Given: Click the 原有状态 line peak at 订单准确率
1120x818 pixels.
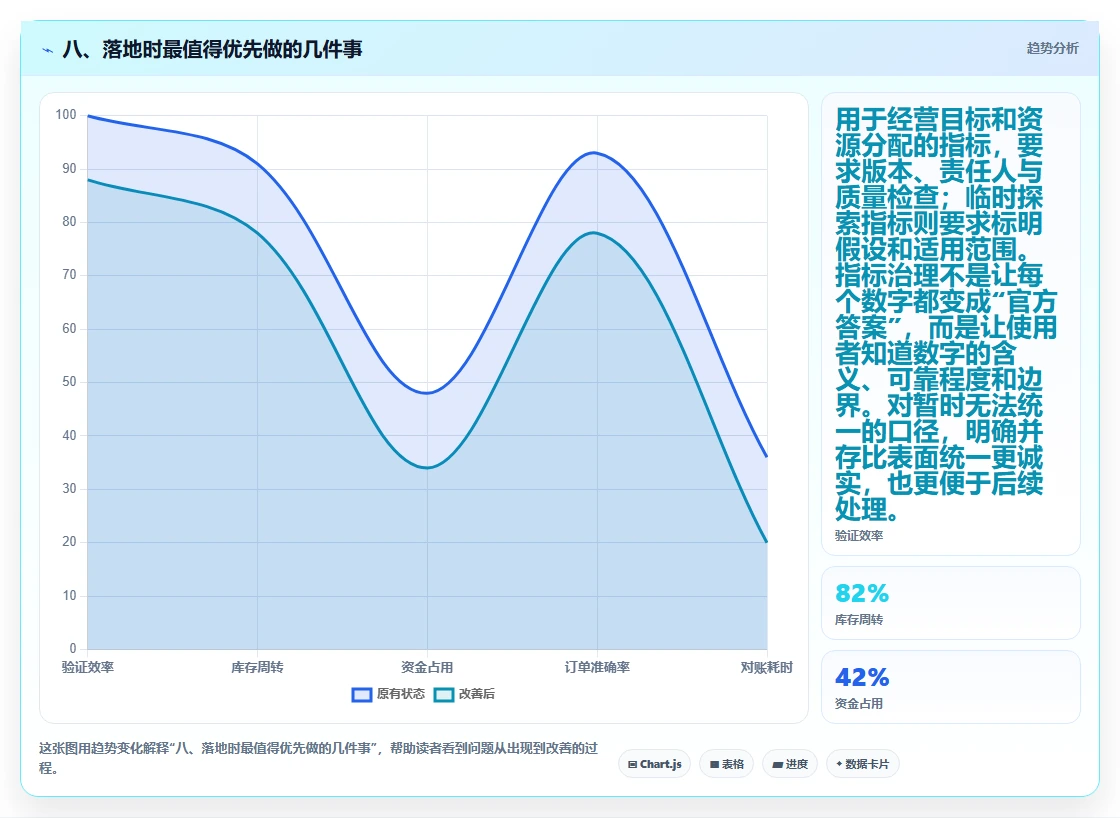Looking at the screenshot, I should point(594,153).
